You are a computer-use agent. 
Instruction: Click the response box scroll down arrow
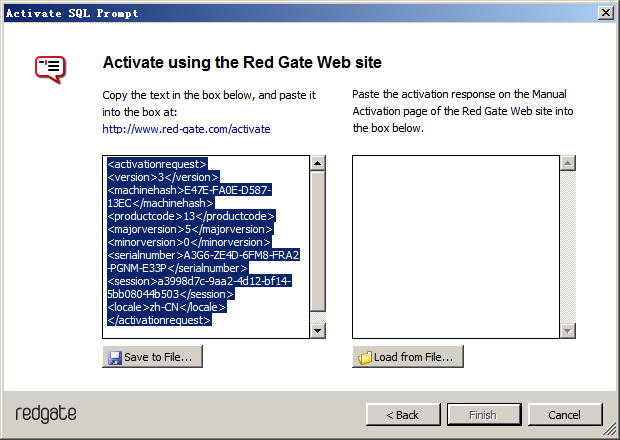pyautogui.click(x=568, y=330)
